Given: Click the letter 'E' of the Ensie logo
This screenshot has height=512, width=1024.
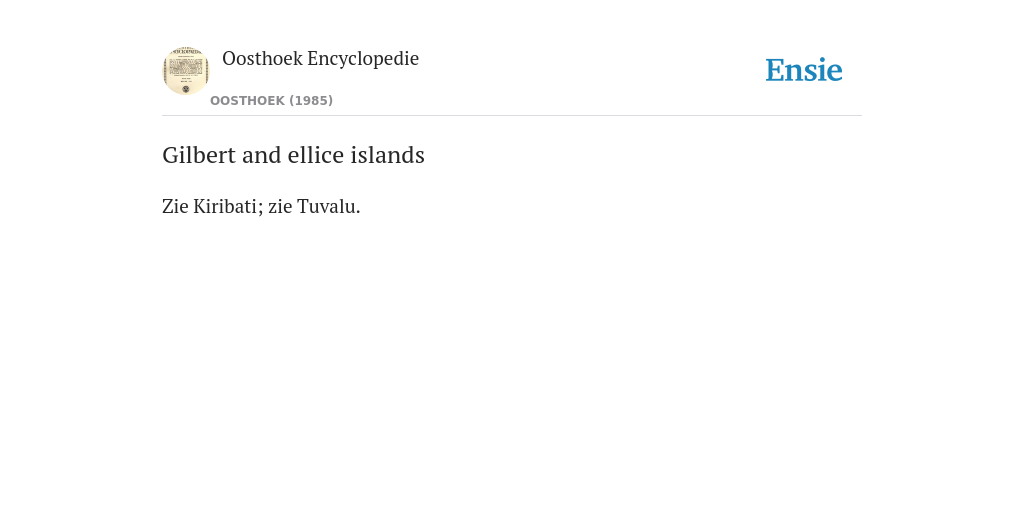Looking at the screenshot, I should tap(775, 71).
